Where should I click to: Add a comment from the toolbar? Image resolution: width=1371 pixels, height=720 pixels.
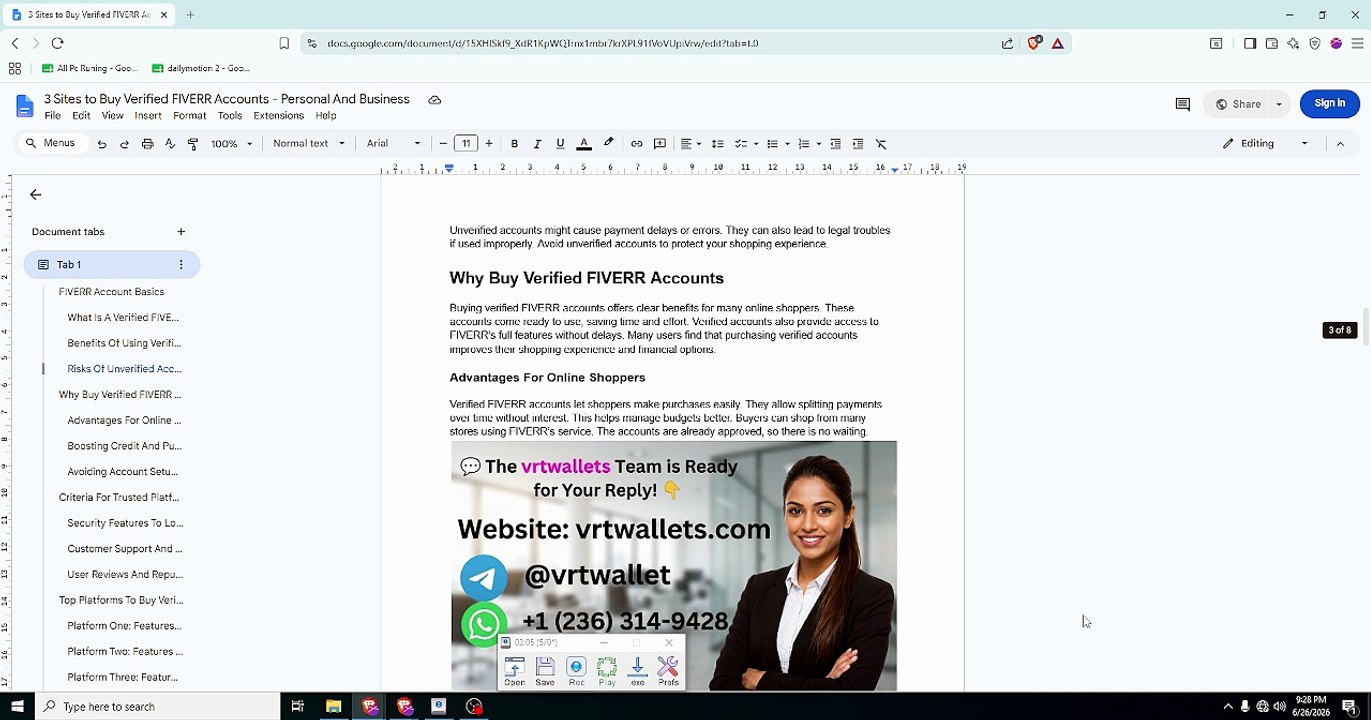[660, 144]
